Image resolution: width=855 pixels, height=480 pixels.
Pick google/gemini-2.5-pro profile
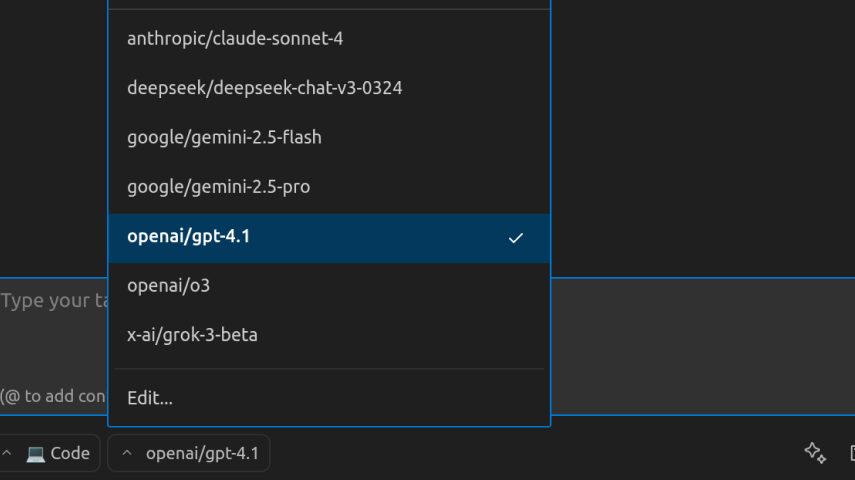pos(329,187)
